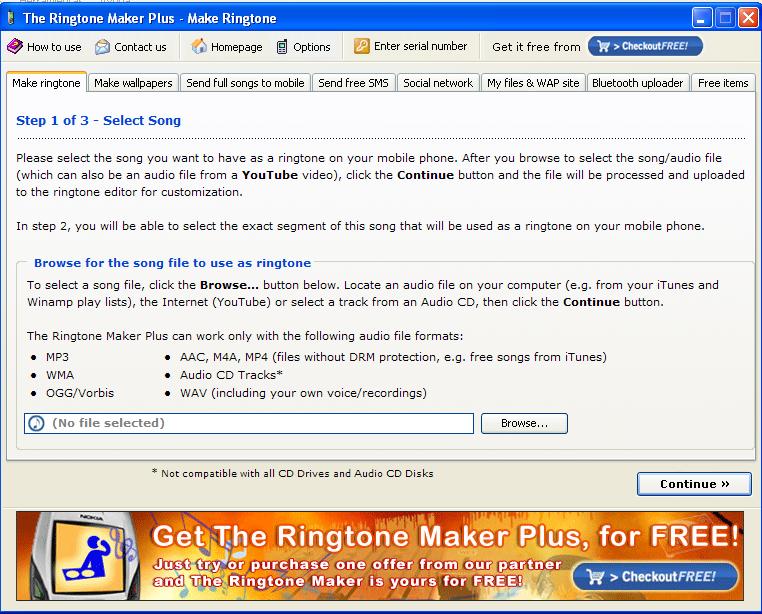
Task: Click the music note icon in file field
Action: [36, 423]
